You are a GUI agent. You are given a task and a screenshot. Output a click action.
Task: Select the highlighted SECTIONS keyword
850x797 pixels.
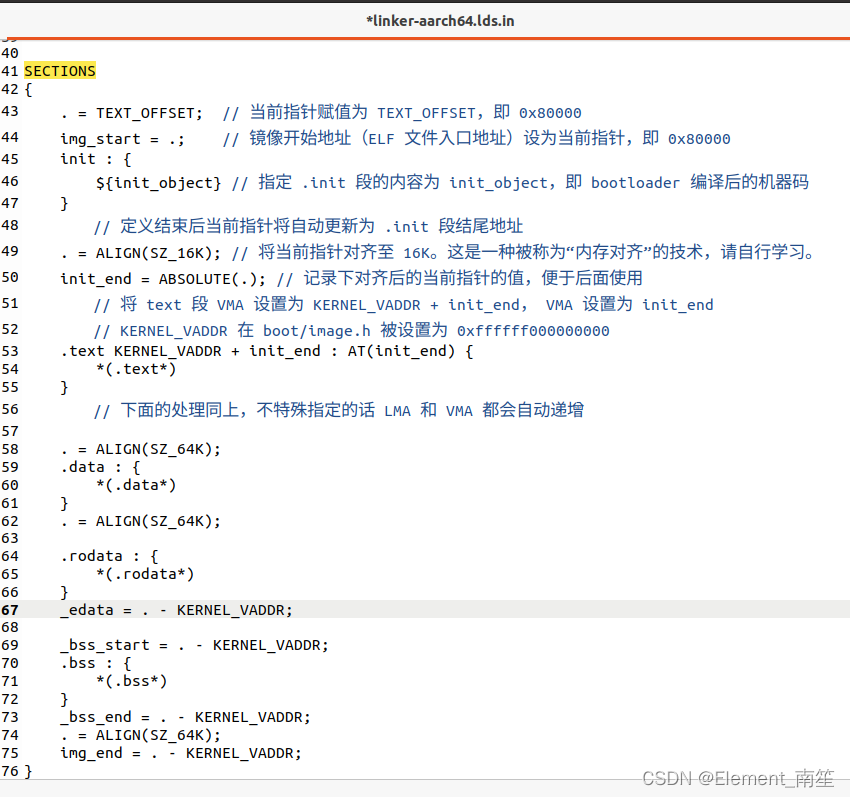59,70
